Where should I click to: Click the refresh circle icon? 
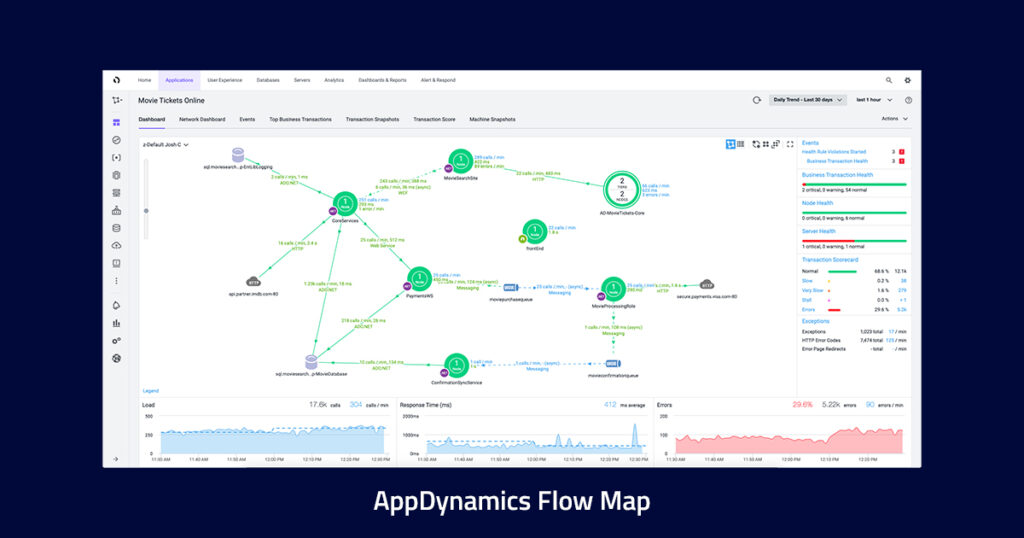click(756, 100)
